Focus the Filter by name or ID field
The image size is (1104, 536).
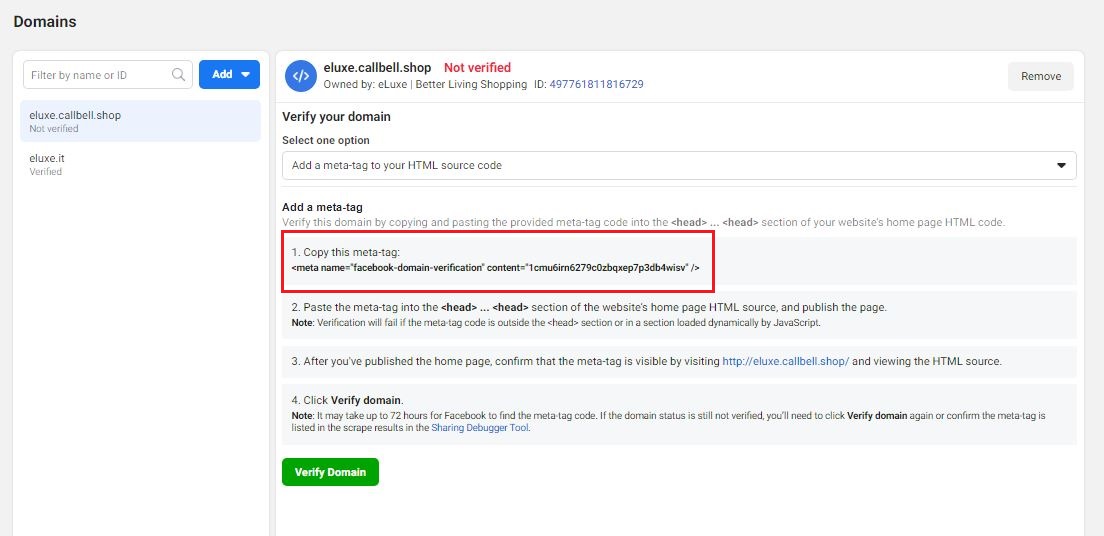[x=98, y=74]
